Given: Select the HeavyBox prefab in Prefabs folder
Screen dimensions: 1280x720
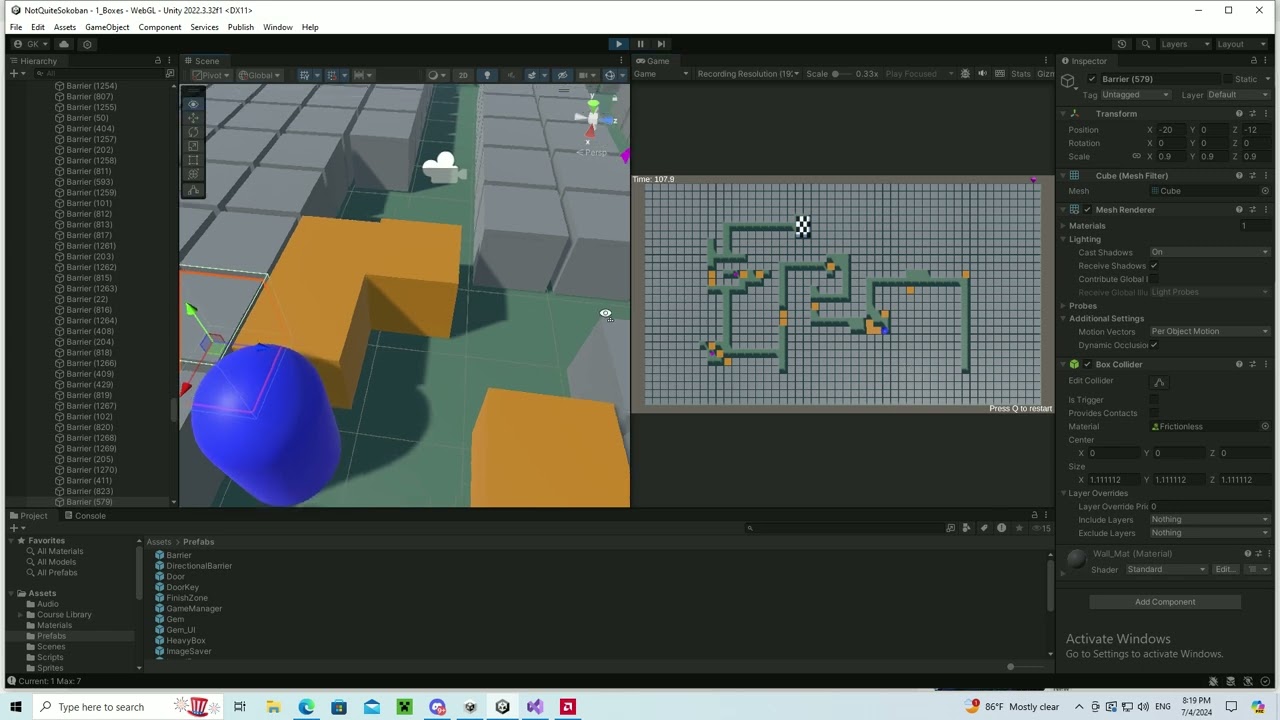Looking at the screenshot, I should coord(185,640).
